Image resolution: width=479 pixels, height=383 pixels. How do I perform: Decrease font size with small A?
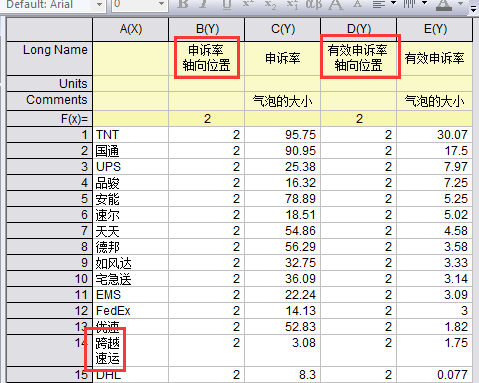click(x=358, y=4)
